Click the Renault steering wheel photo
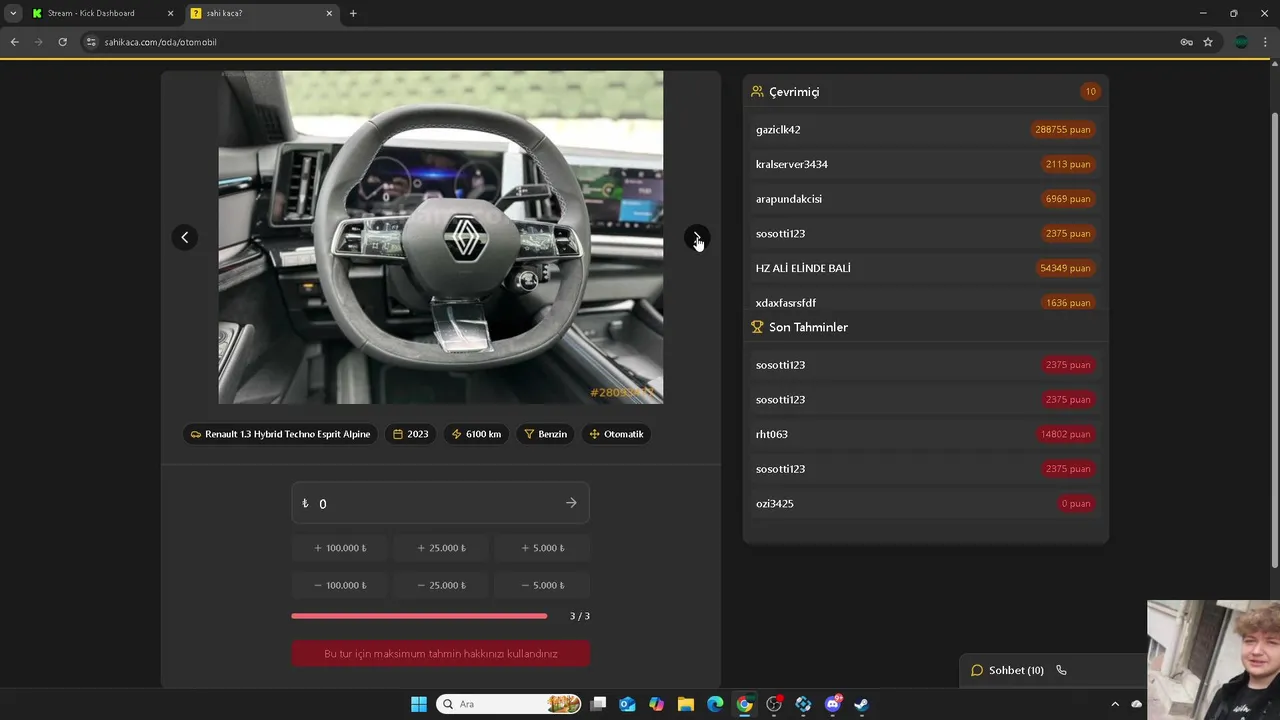The width and height of the screenshot is (1280, 720). [441, 237]
